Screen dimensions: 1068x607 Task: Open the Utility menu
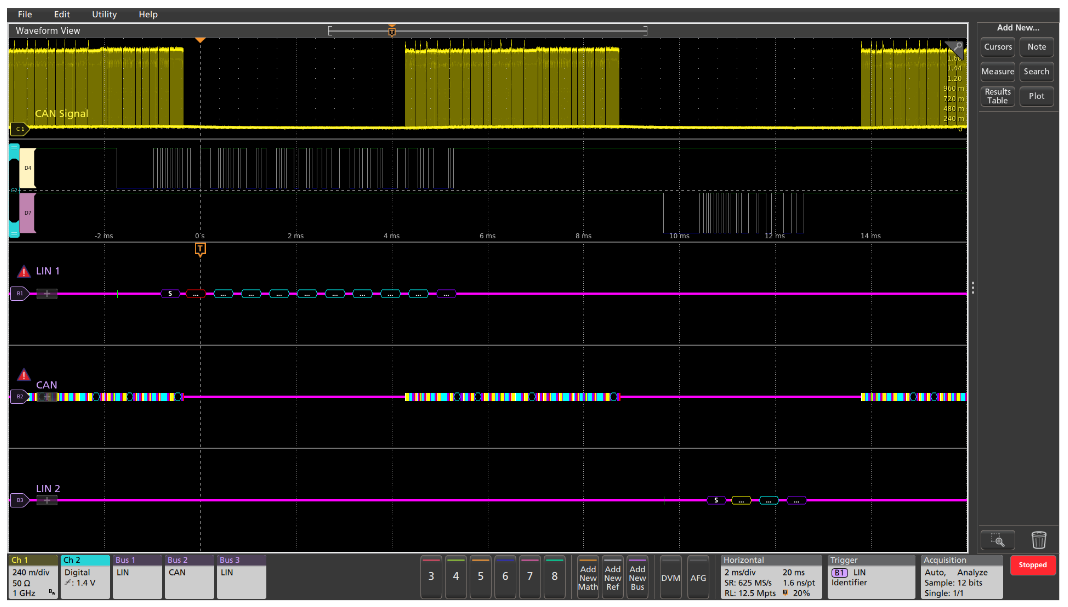(102, 14)
